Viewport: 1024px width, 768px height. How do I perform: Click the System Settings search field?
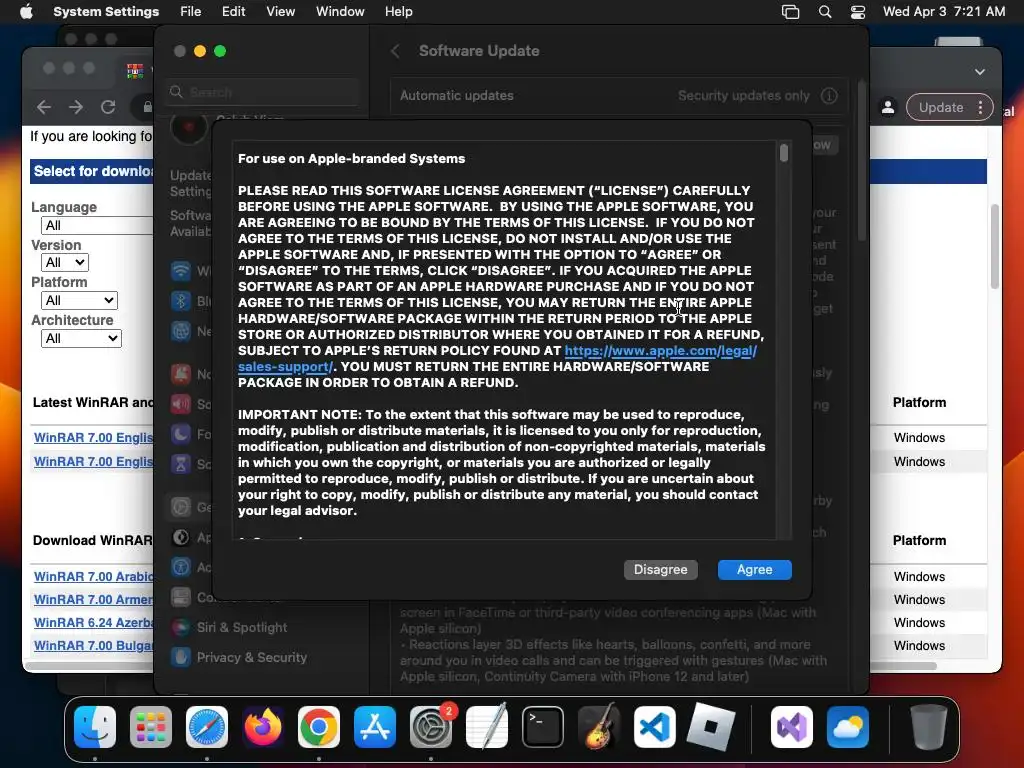pyautogui.click(x=262, y=92)
